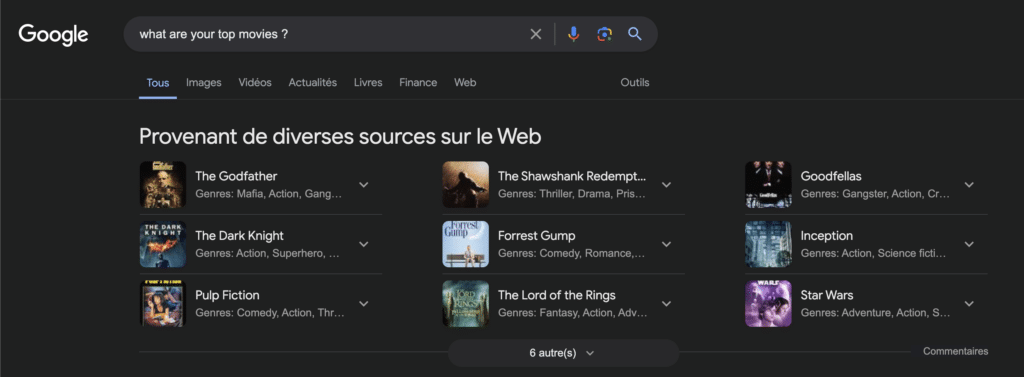Open The Dark Knight poster thumbnail
Viewport: 1024px width, 377px height.
coord(163,244)
